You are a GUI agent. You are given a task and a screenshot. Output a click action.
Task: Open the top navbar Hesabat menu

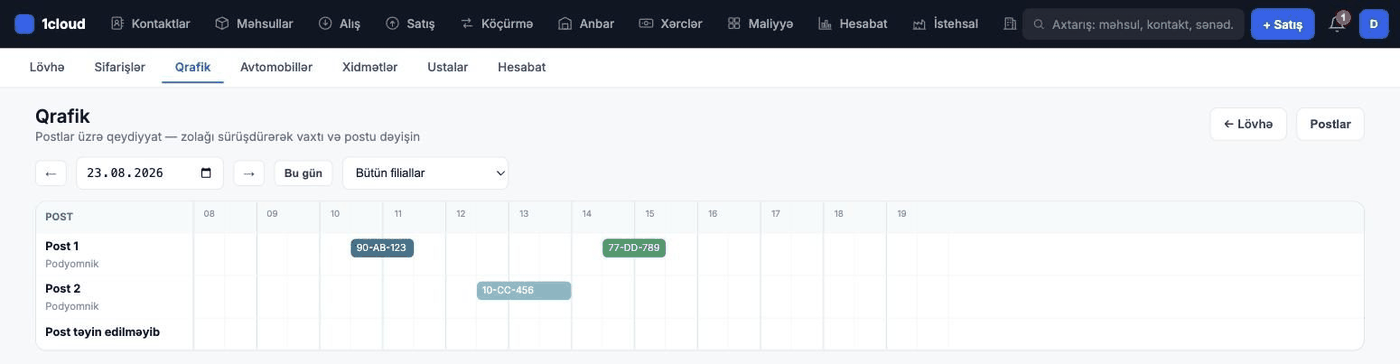[852, 23]
